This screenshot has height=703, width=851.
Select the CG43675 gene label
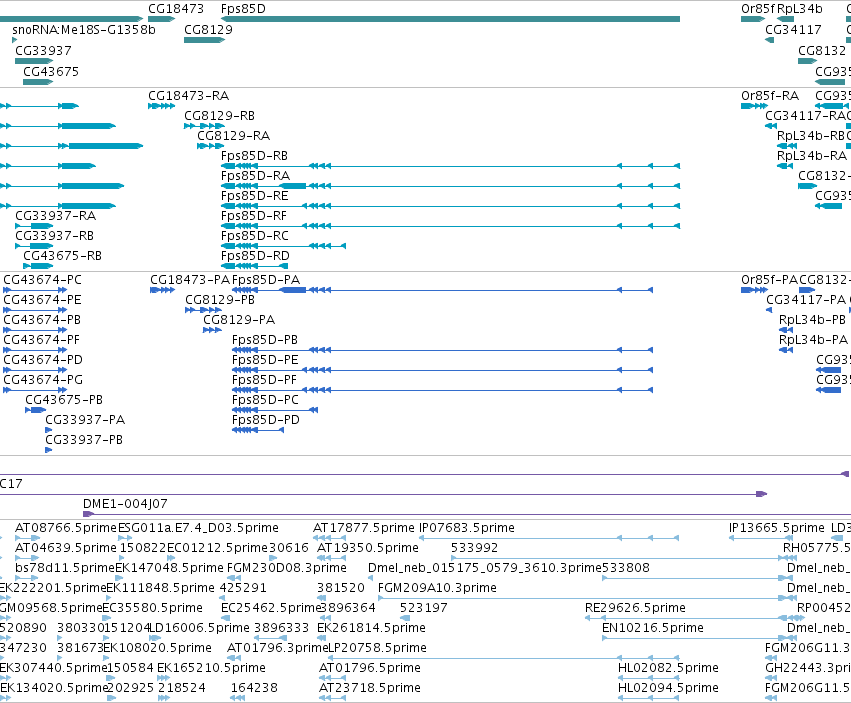click(x=50, y=72)
